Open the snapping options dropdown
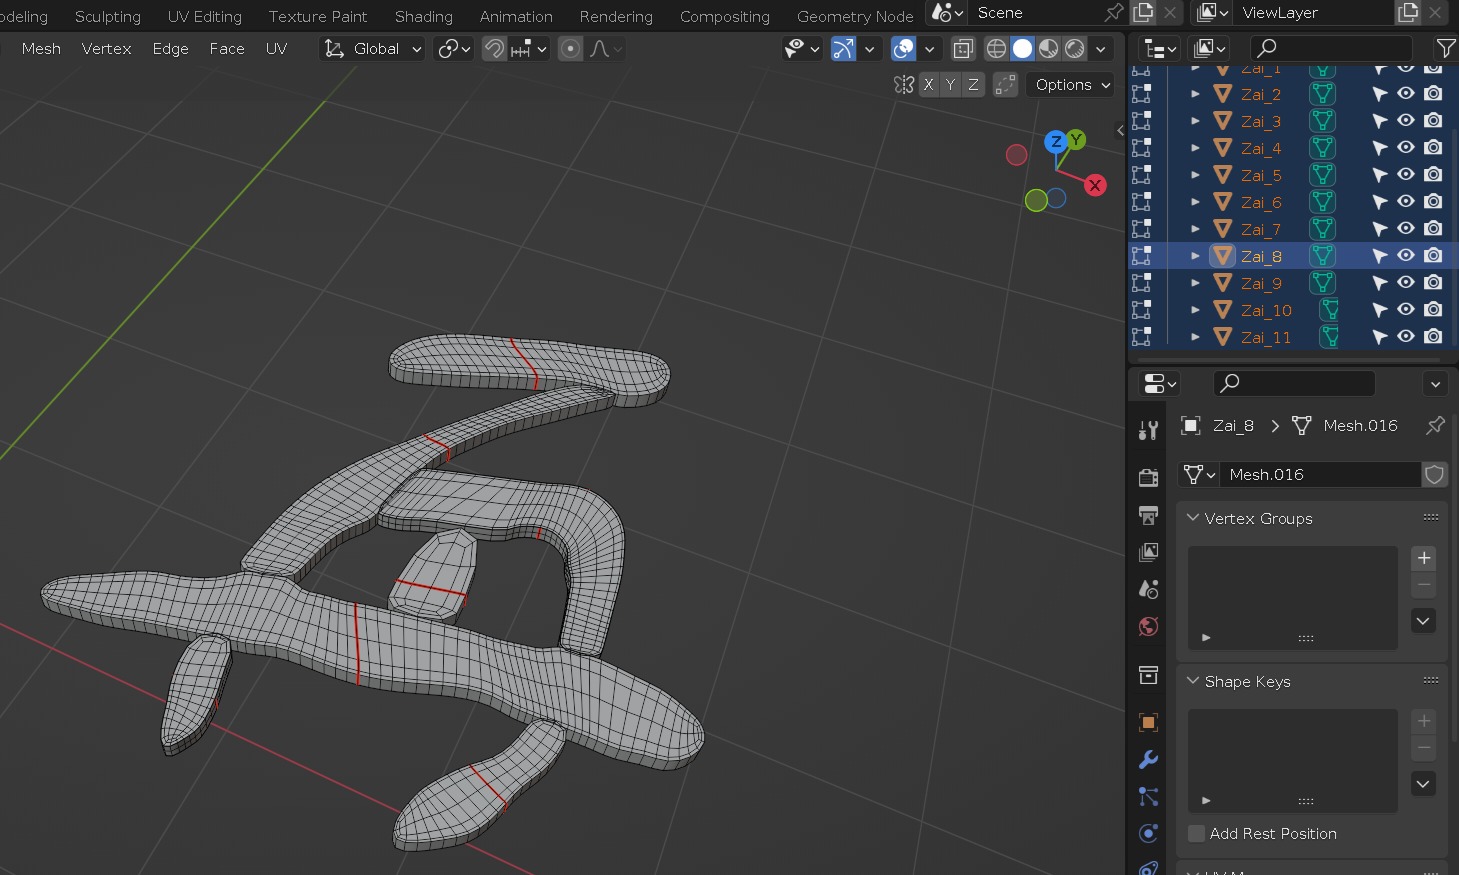The image size is (1459, 875). [x=529, y=49]
